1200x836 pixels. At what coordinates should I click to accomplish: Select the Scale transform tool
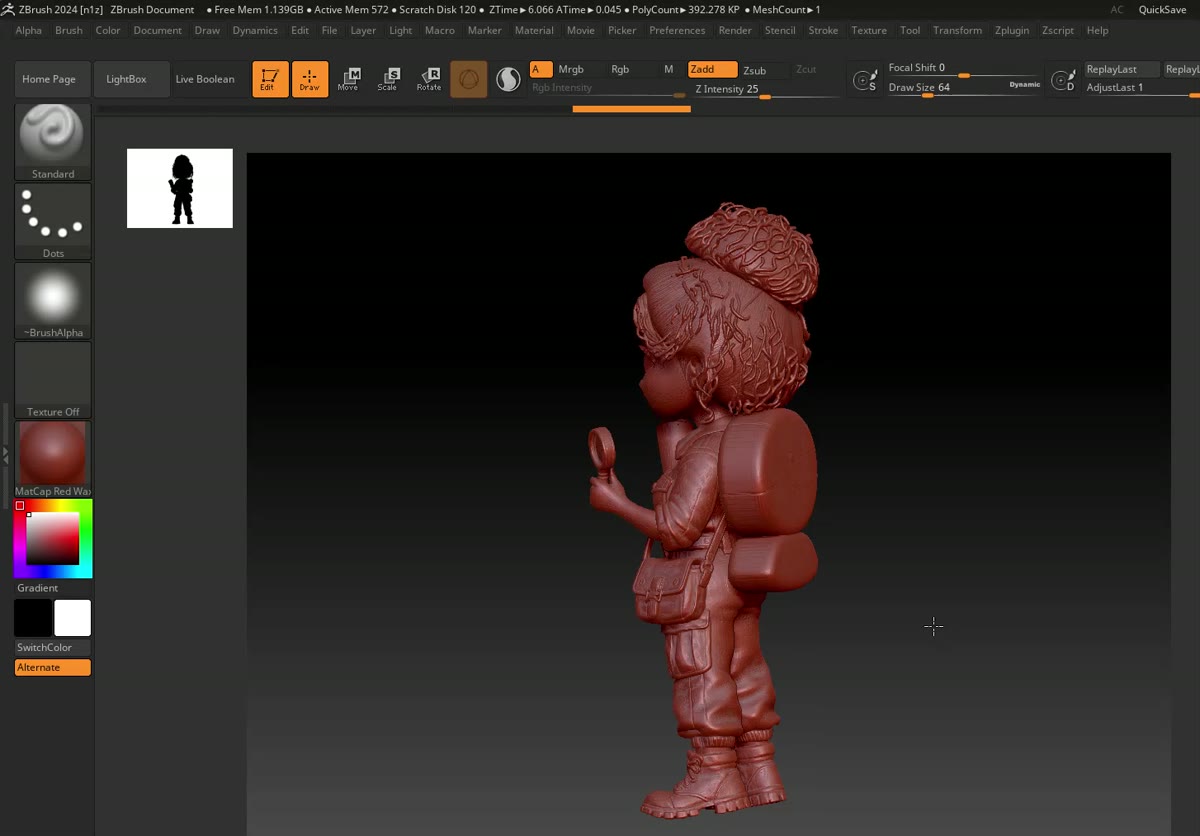coord(388,79)
